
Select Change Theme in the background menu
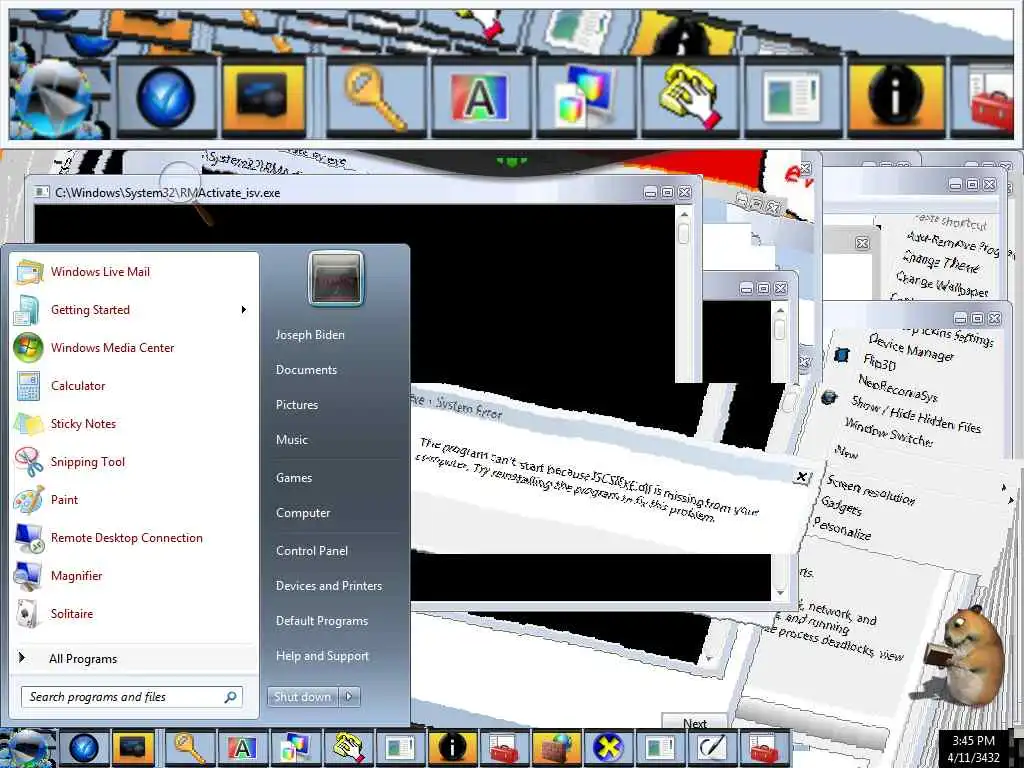coord(941,262)
